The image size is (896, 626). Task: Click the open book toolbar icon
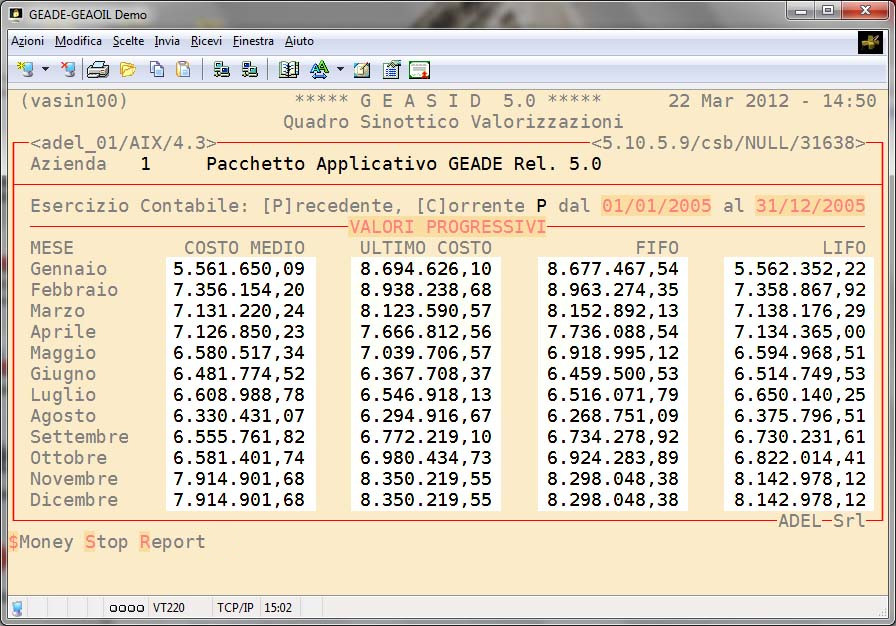(x=289, y=69)
